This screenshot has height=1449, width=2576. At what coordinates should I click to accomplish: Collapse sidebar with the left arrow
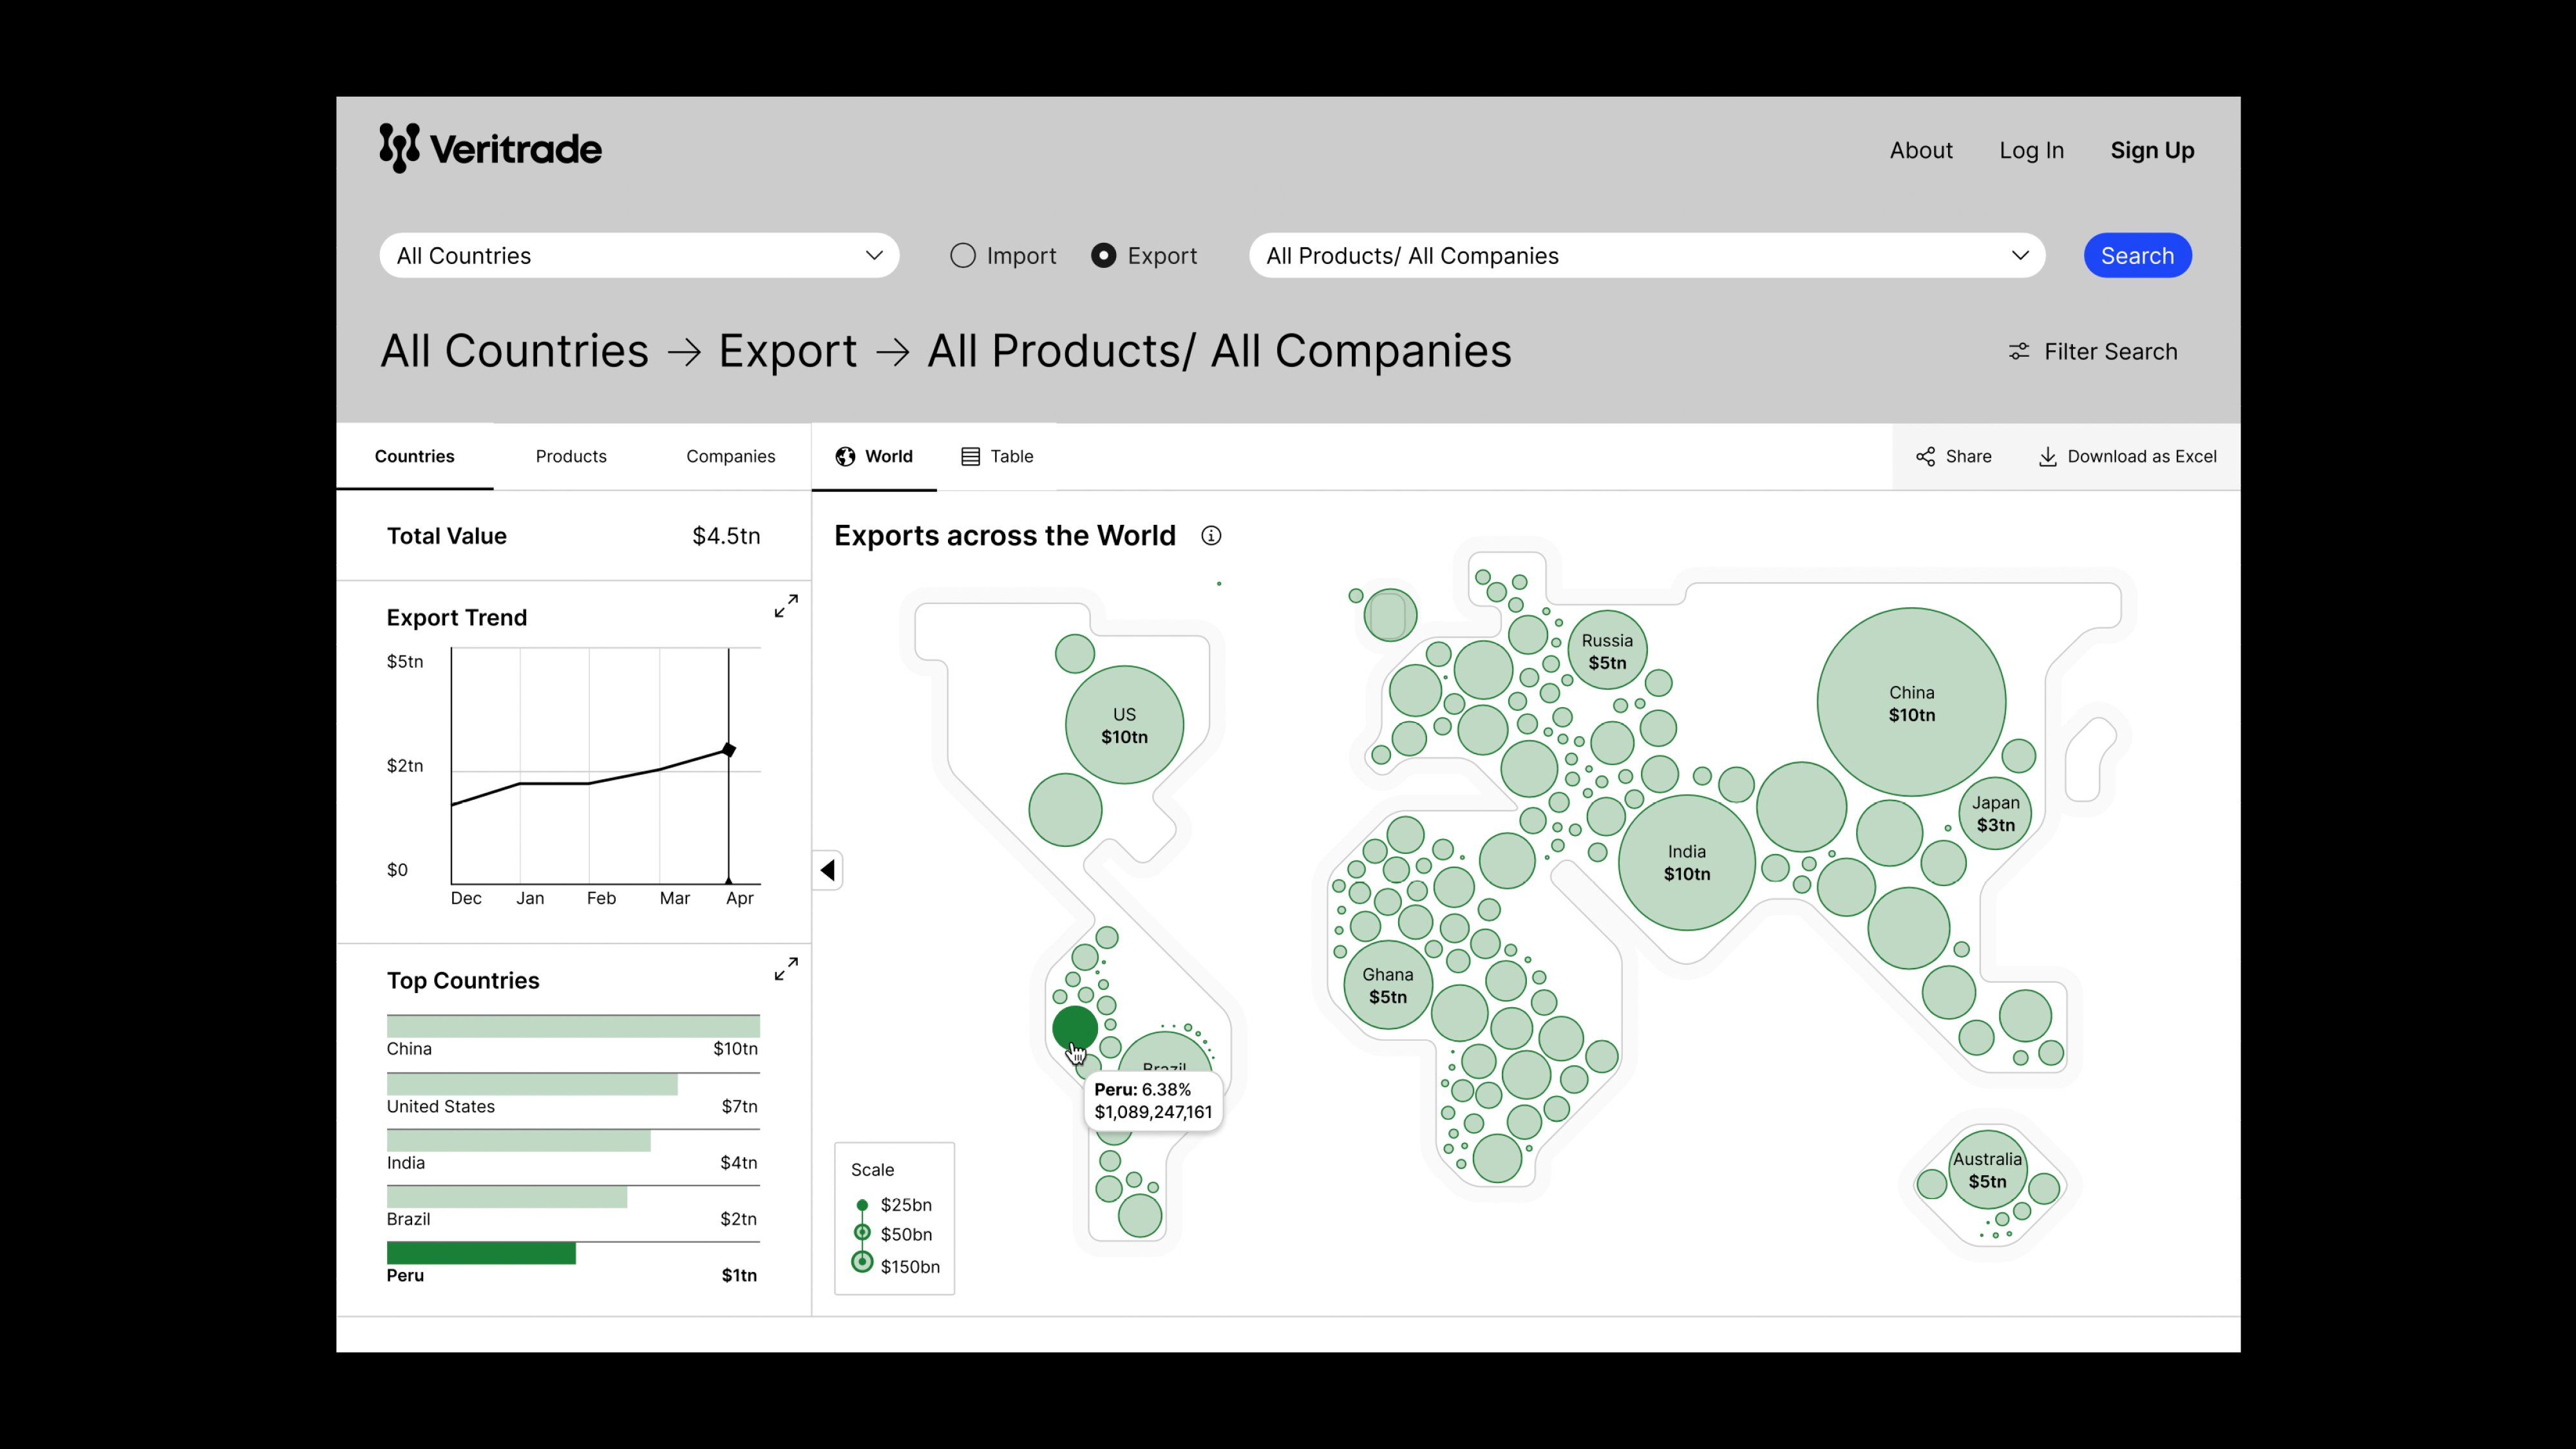tap(828, 871)
